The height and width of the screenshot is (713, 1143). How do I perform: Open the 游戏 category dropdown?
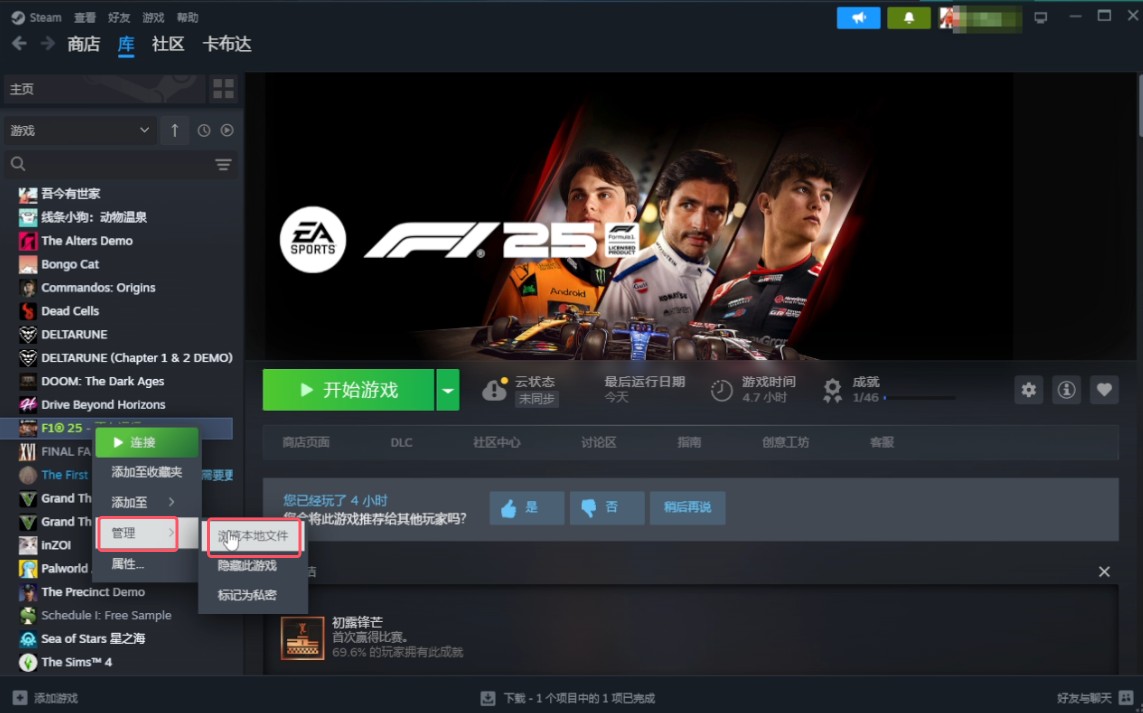click(x=79, y=130)
